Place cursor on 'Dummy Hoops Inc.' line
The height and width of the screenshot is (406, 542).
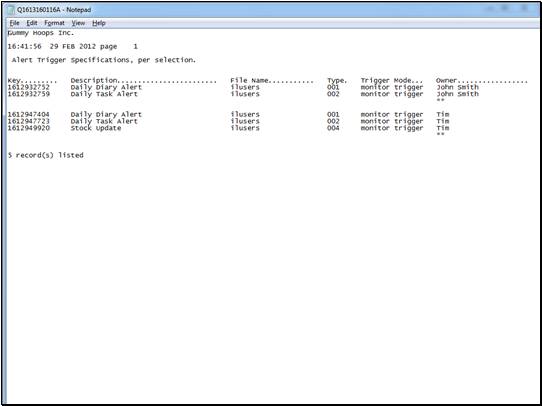[41, 33]
